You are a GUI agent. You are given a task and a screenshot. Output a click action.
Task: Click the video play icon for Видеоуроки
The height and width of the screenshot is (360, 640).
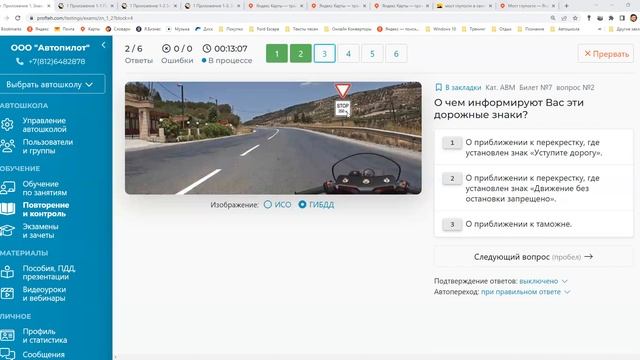tap(7, 293)
